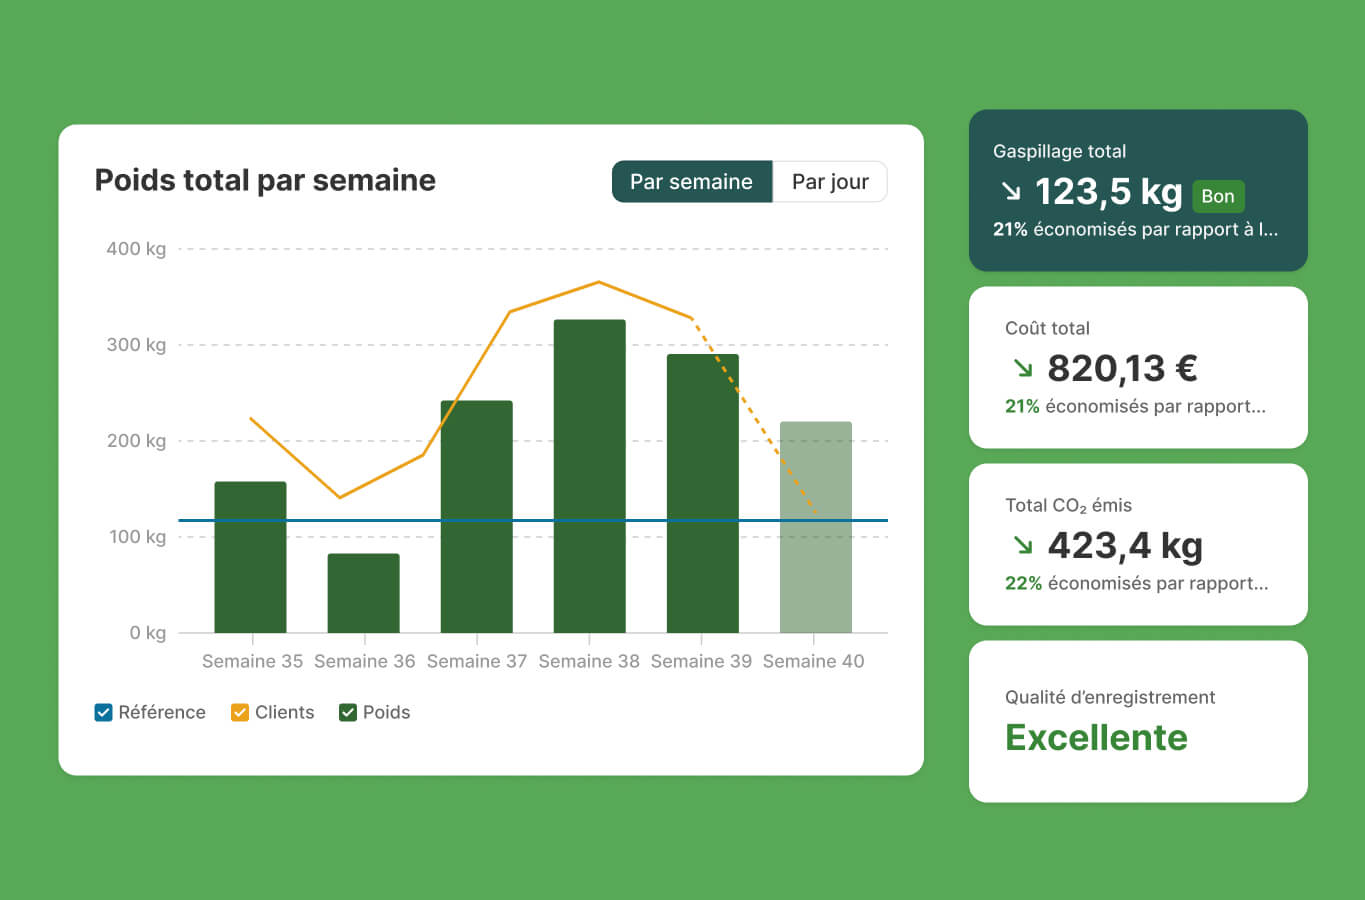The image size is (1365, 900).
Task: Click the down arrow beside 423,4 kg
Action: pos(1023,545)
